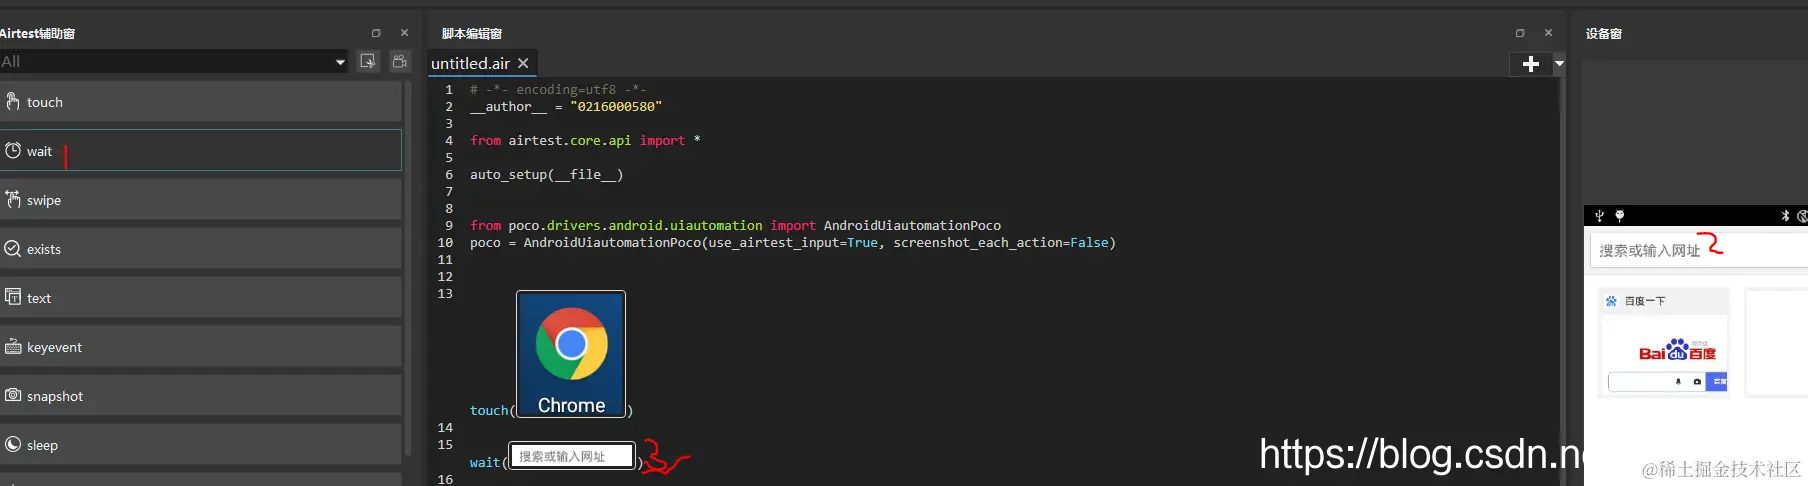Click the AndroidUiautomationPoco import text
This screenshot has width=1808, height=486.
tap(912, 225)
